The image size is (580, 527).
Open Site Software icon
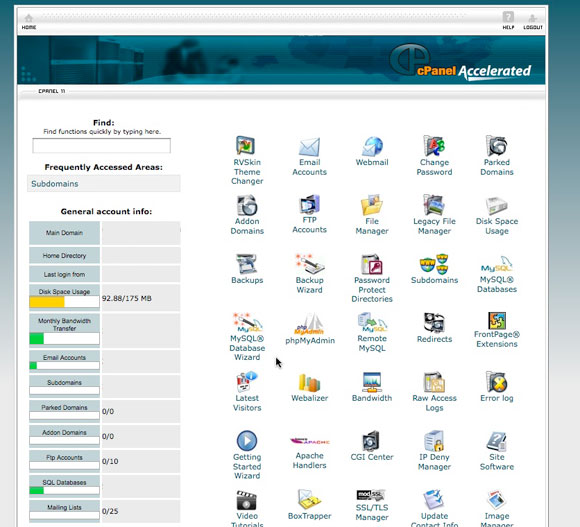pyautogui.click(x=496, y=441)
